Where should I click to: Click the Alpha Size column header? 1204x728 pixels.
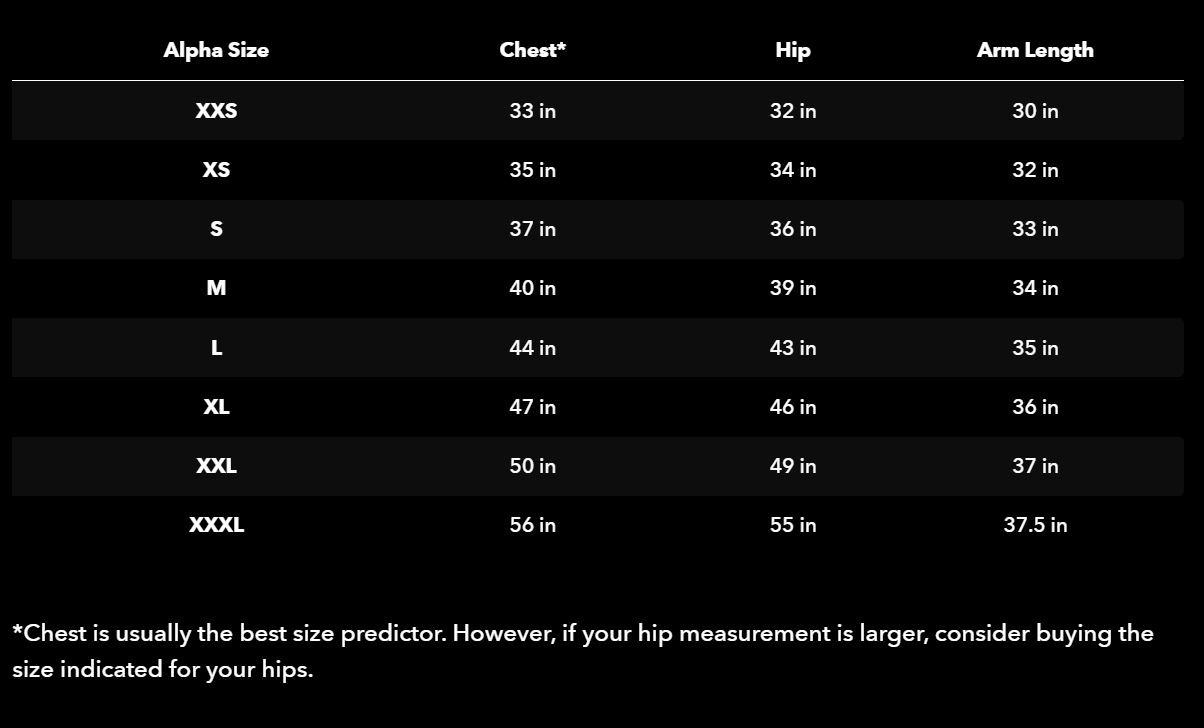tap(216, 50)
